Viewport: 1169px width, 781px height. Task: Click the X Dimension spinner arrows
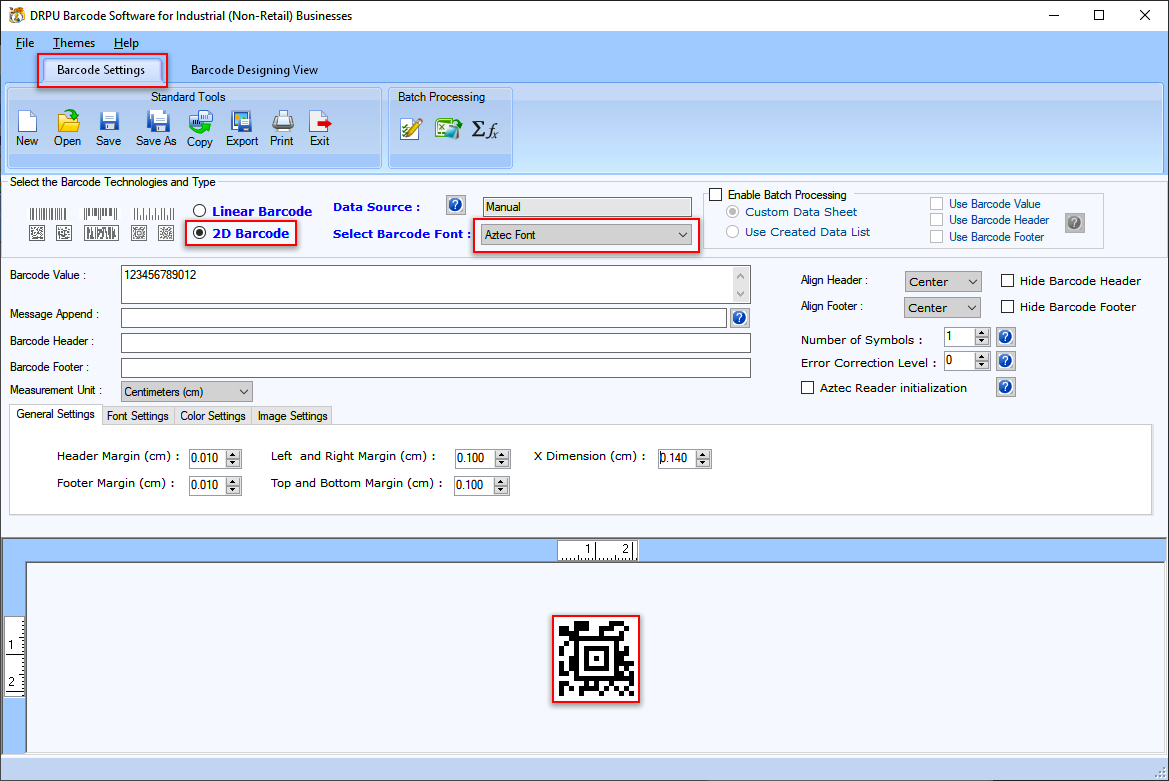[703, 458]
